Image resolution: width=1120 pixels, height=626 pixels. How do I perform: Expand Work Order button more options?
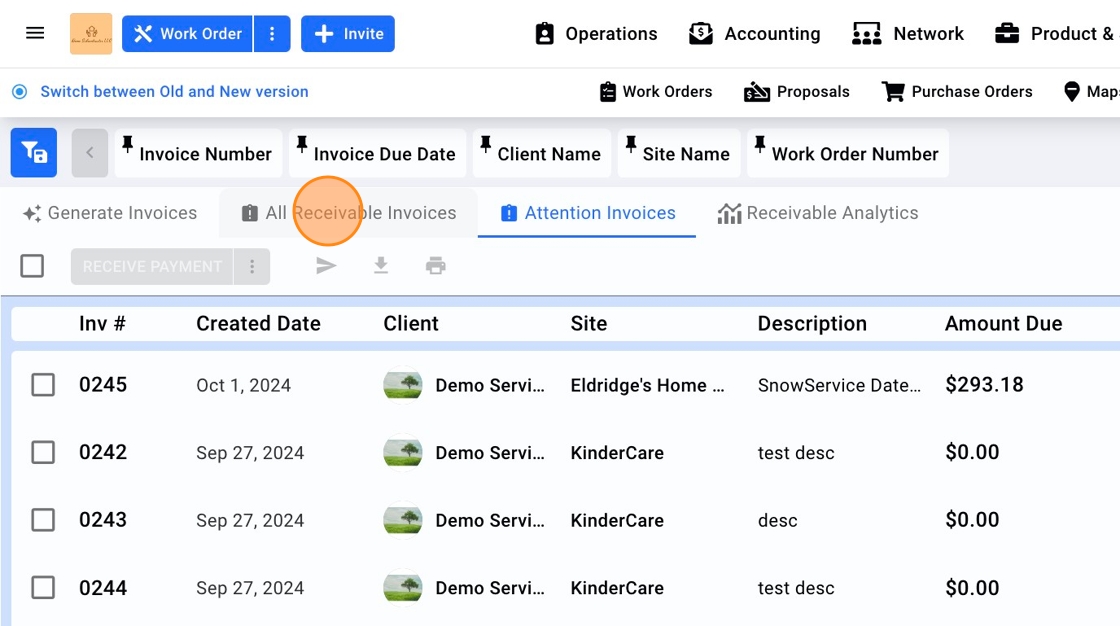point(272,34)
